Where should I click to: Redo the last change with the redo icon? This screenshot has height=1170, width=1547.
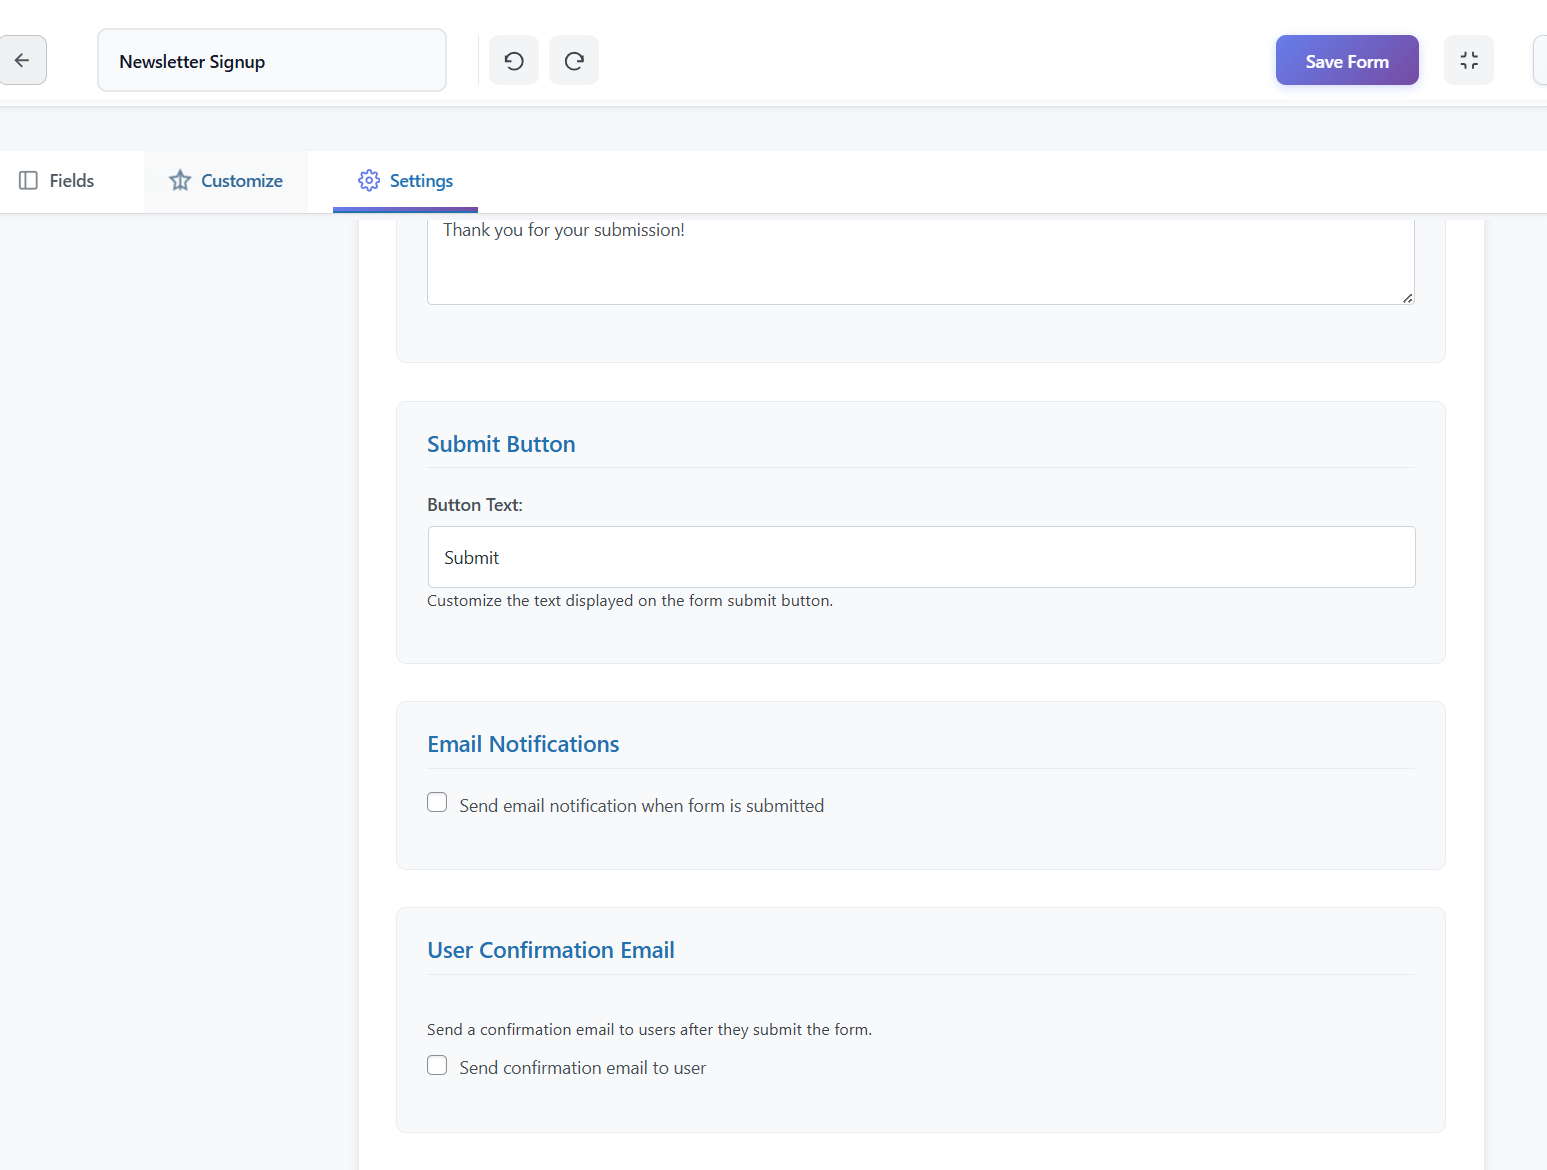tap(573, 60)
